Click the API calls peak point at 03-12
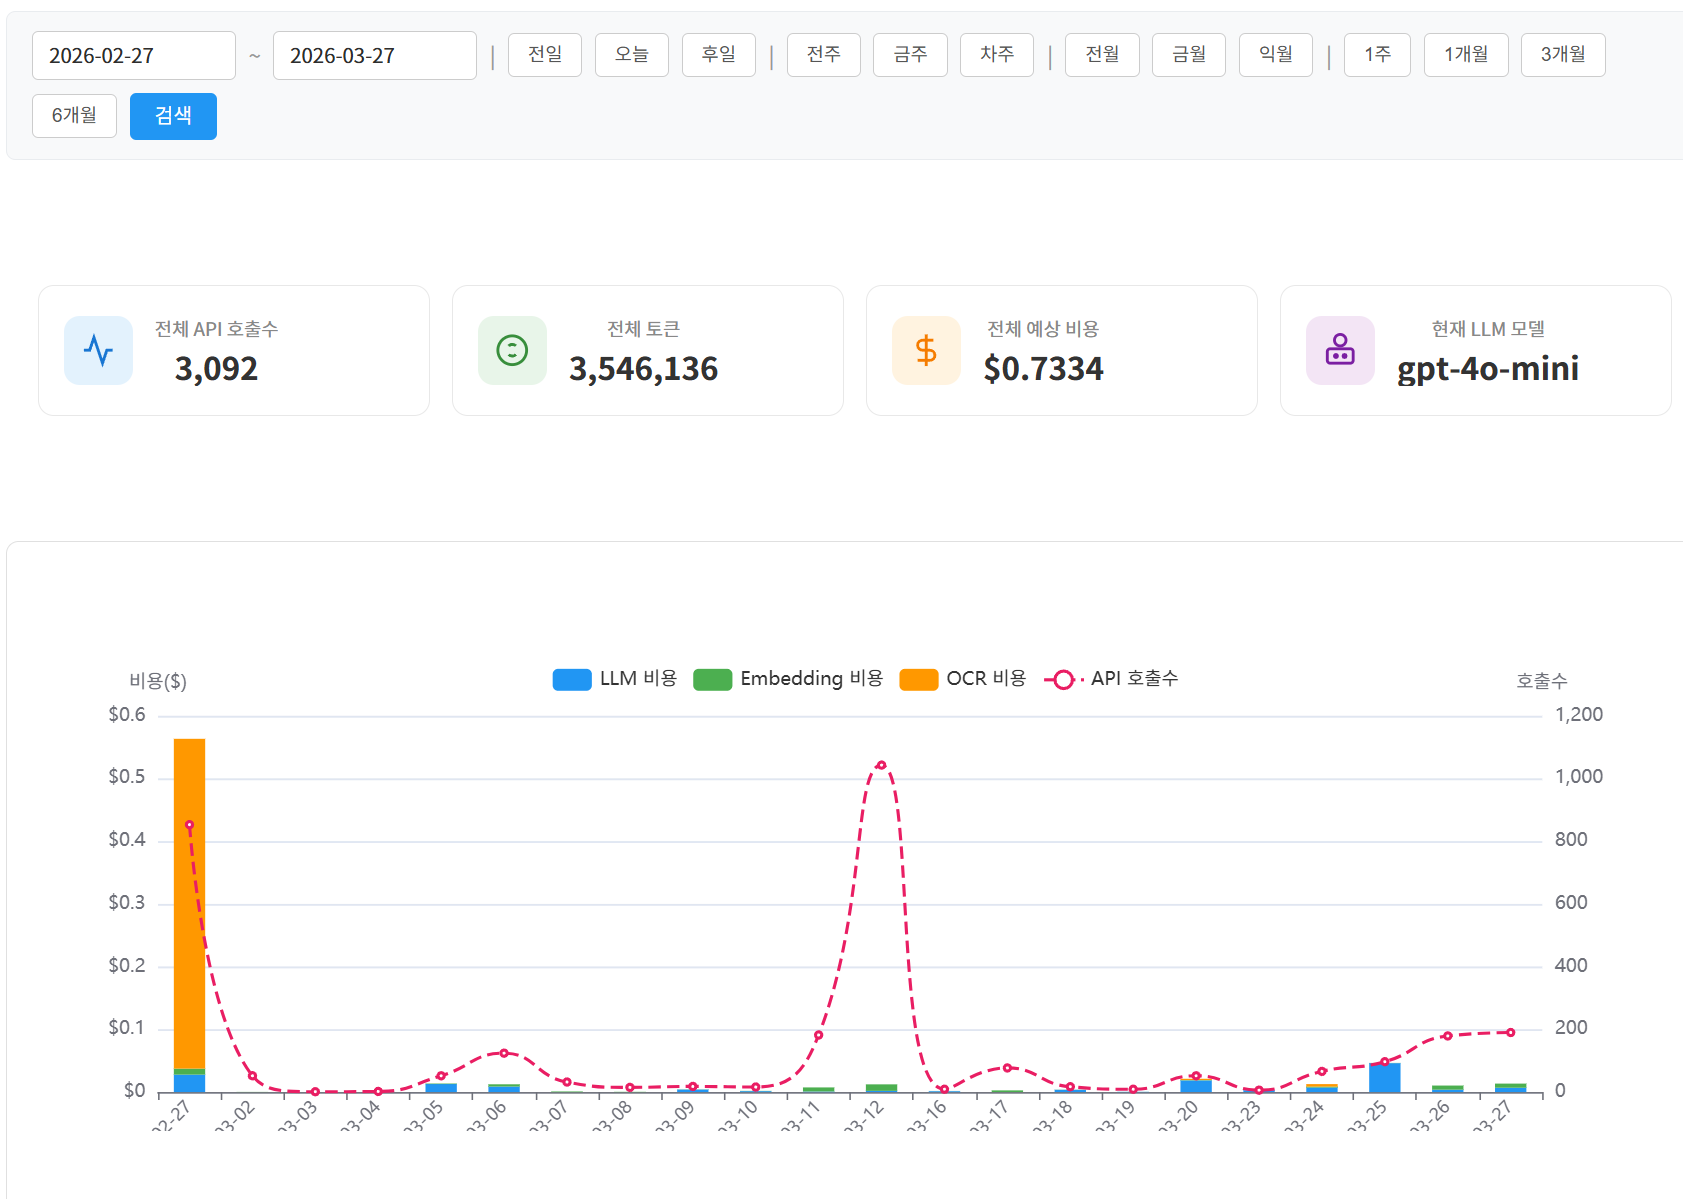Viewport: 1683px width, 1199px height. 881,765
